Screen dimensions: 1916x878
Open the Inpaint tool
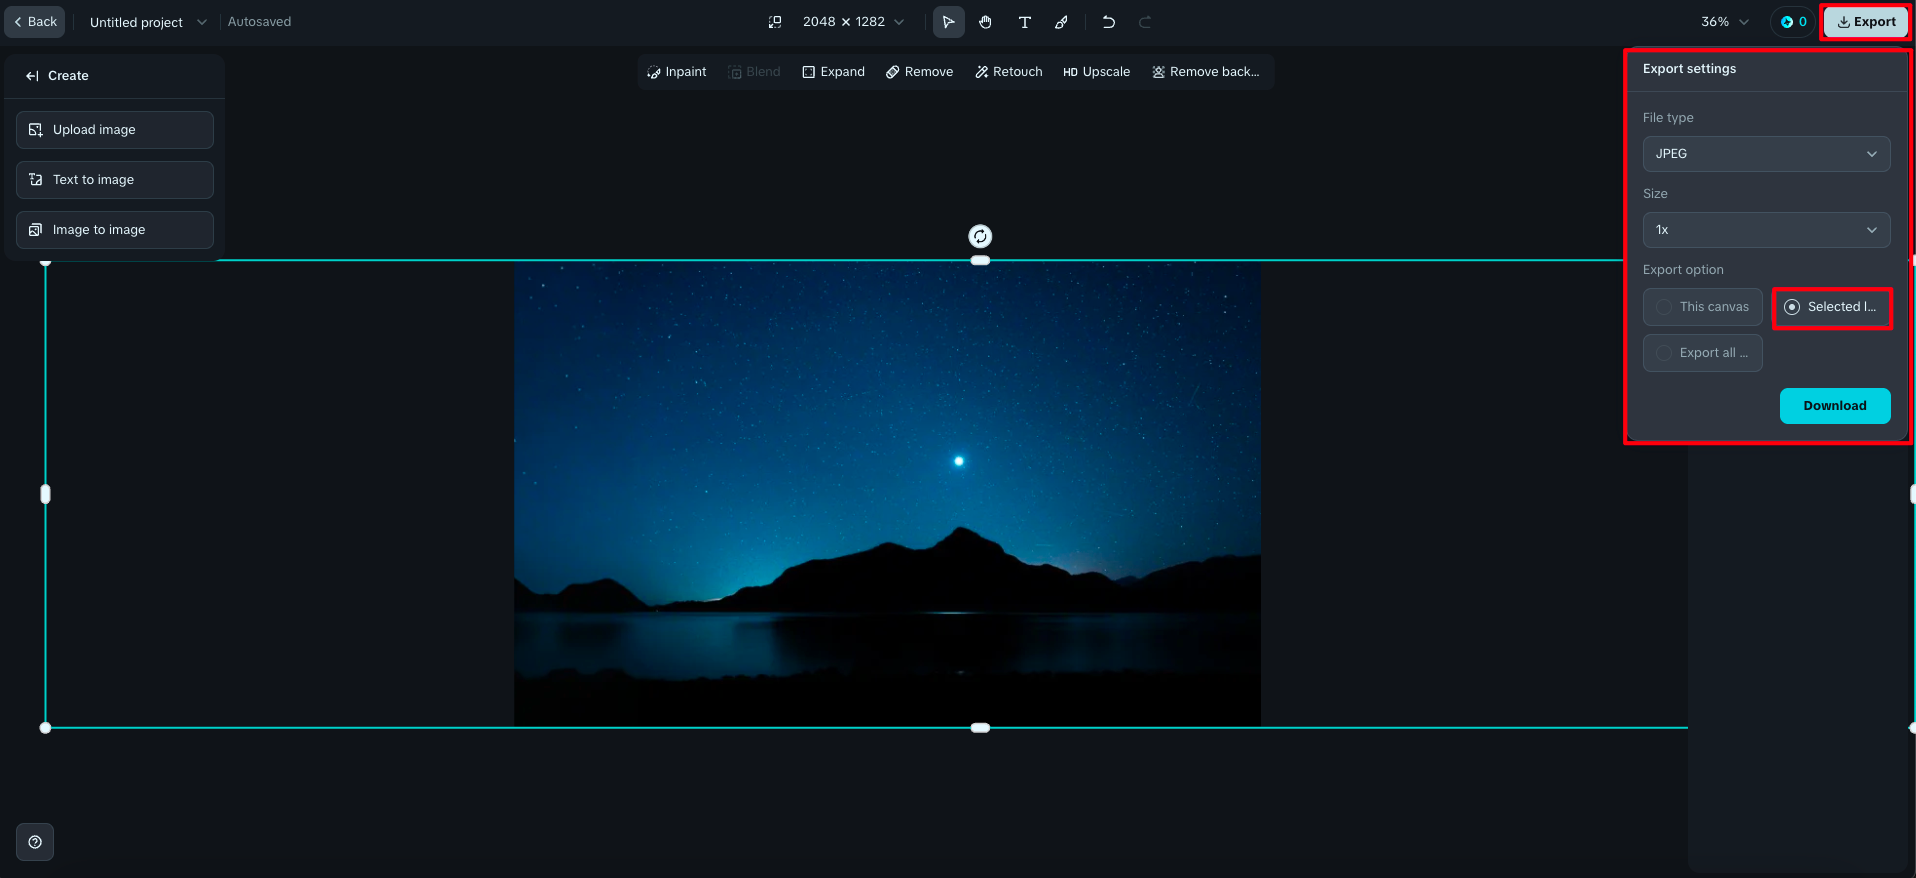click(677, 72)
